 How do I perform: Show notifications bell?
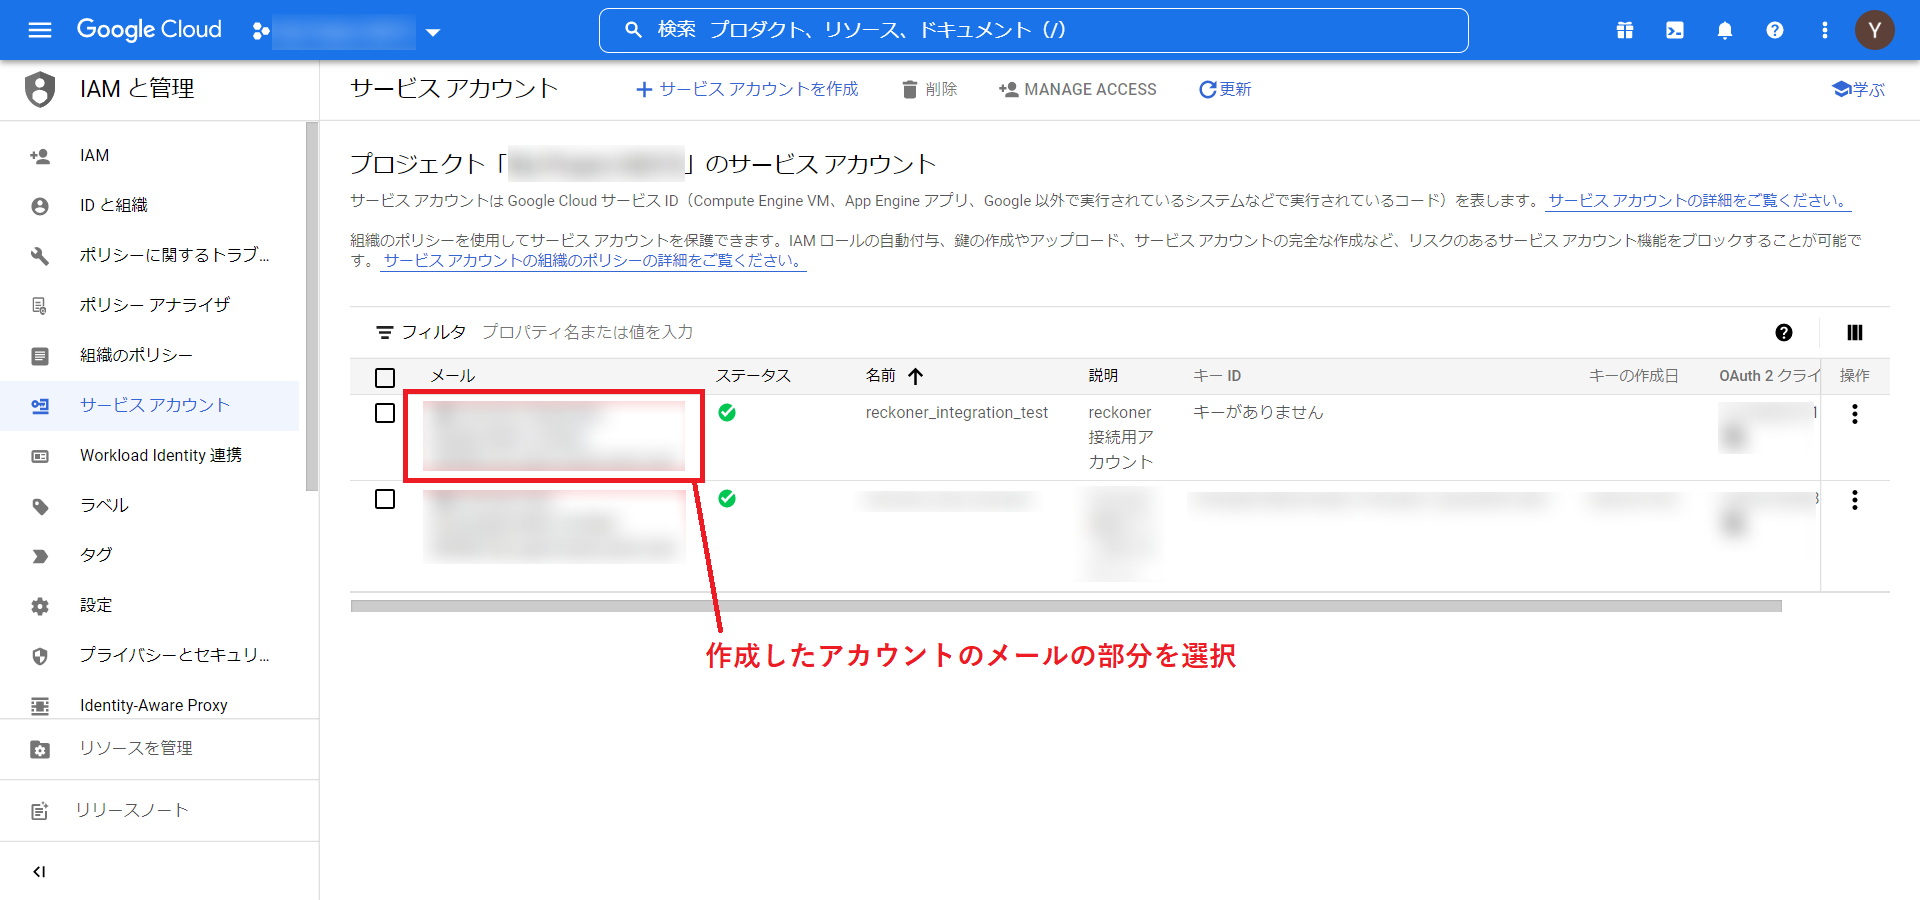coord(1724,30)
